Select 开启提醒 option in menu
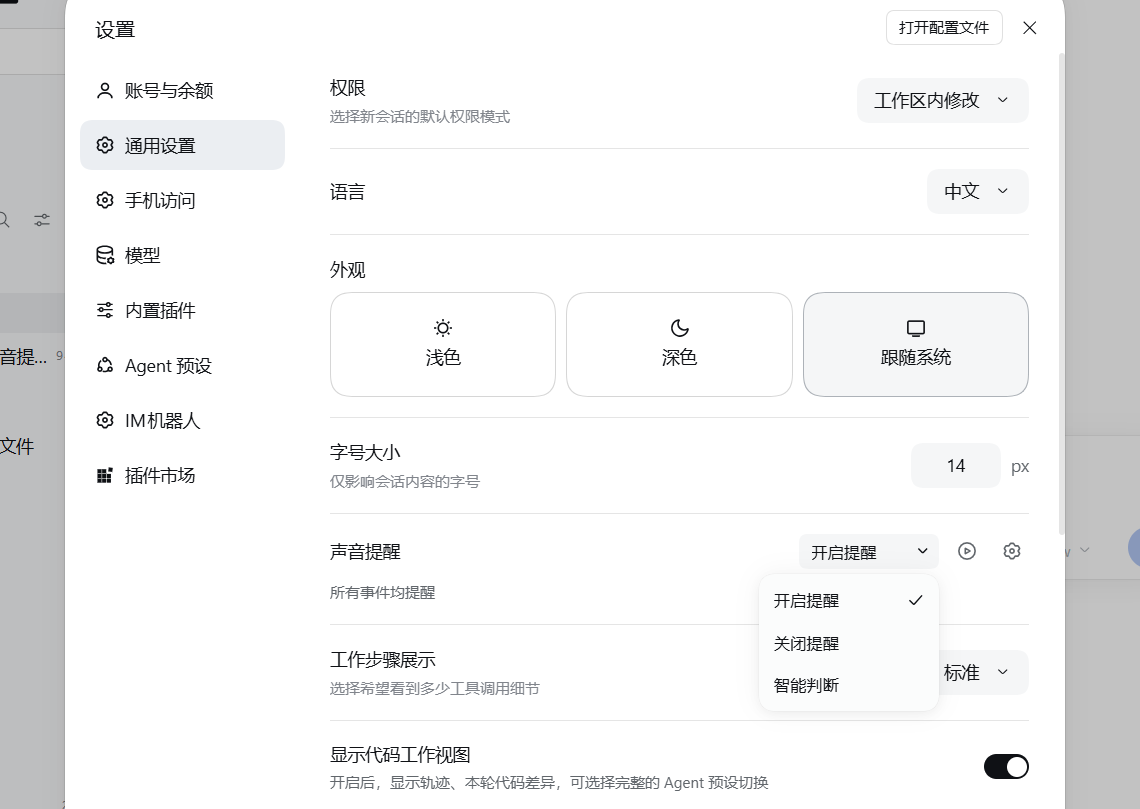The width and height of the screenshot is (1140, 809). (x=848, y=601)
